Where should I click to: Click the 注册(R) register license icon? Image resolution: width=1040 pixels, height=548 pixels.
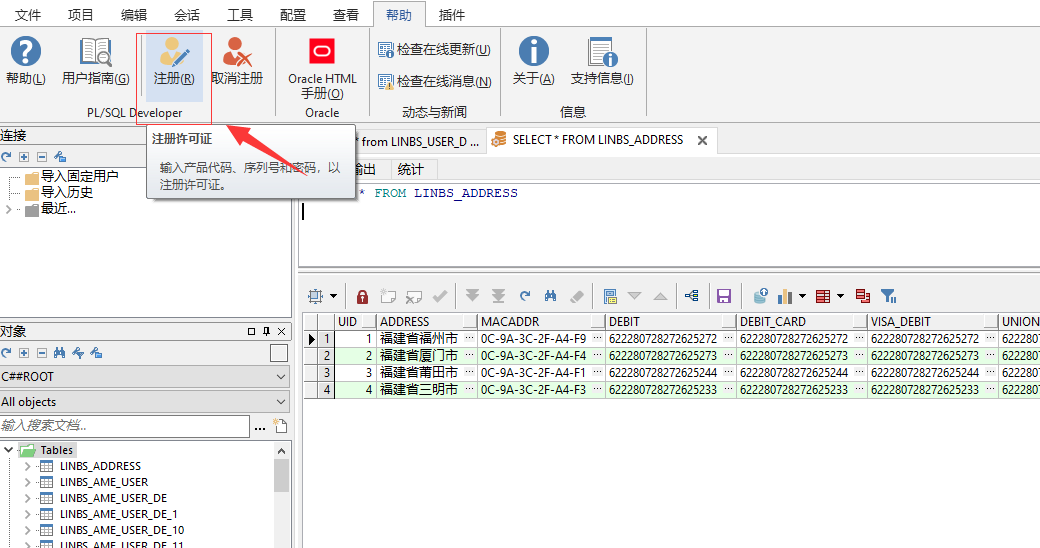(174, 61)
